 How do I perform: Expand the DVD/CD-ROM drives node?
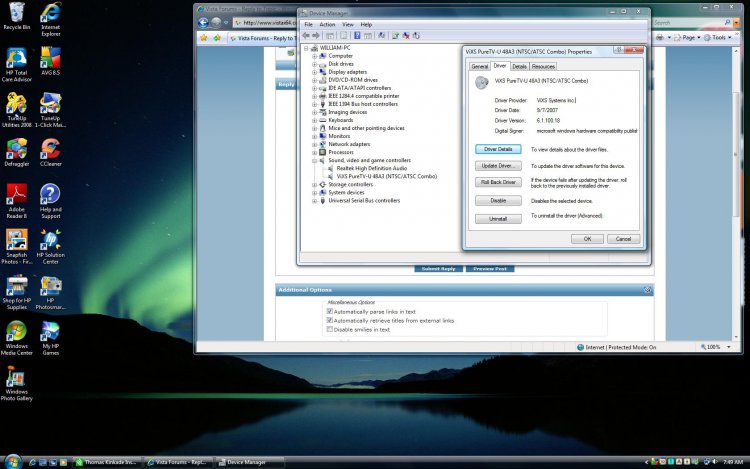(x=314, y=80)
